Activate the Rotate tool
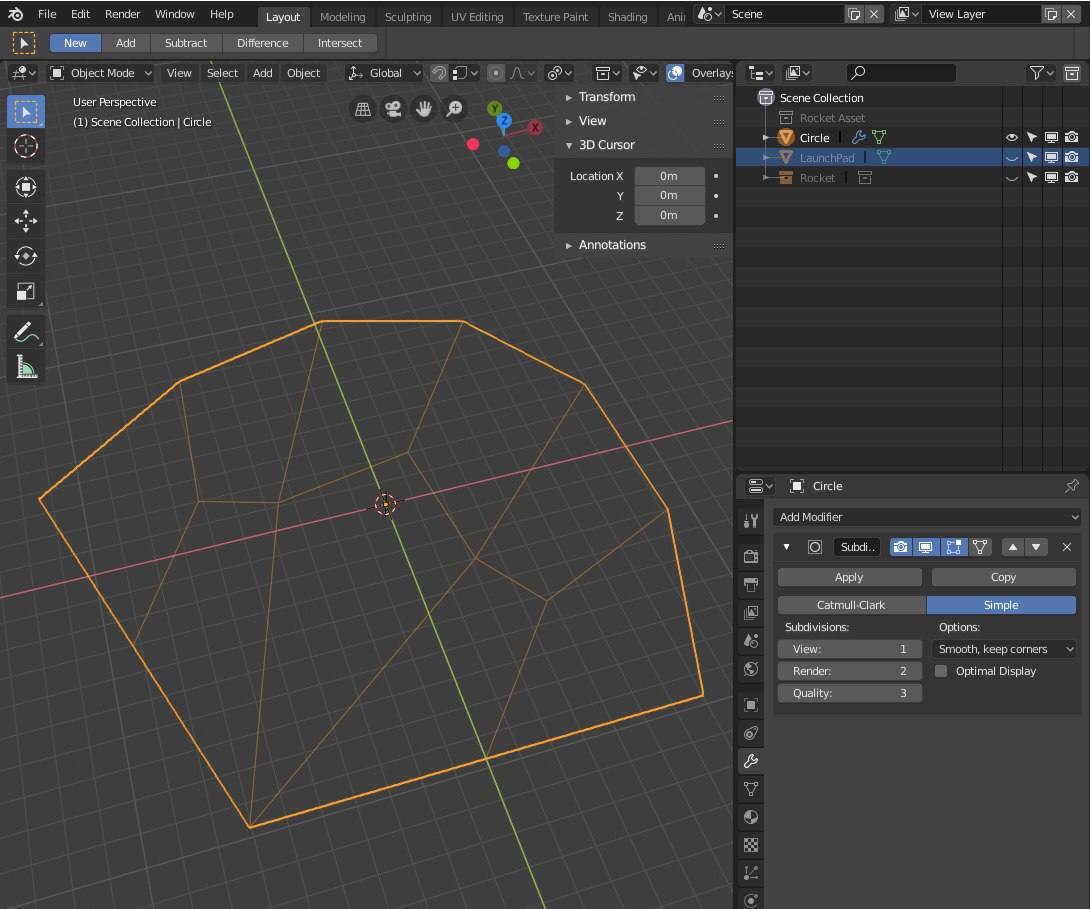Image resolution: width=1090 pixels, height=909 pixels. coord(26,256)
